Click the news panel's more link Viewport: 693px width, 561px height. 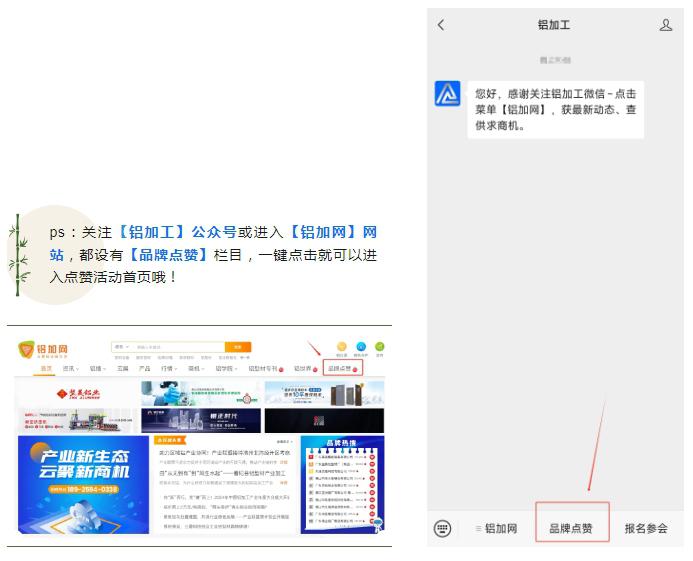(284, 441)
